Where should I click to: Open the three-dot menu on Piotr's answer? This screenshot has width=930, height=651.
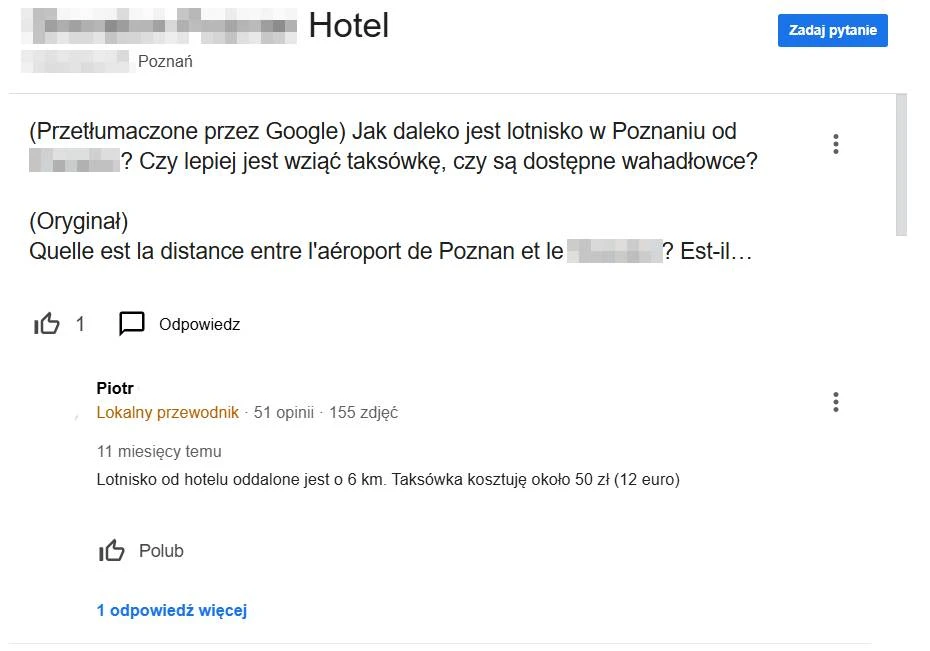[x=836, y=402]
